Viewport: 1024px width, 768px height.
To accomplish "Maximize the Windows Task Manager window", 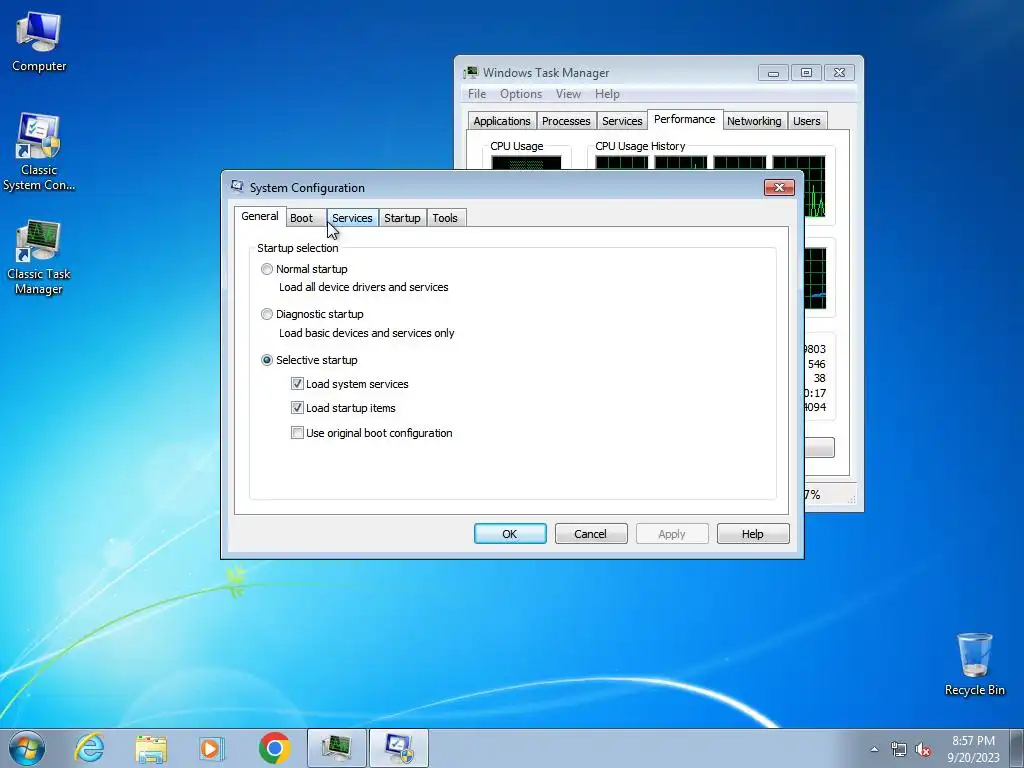I will pos(807,72).
